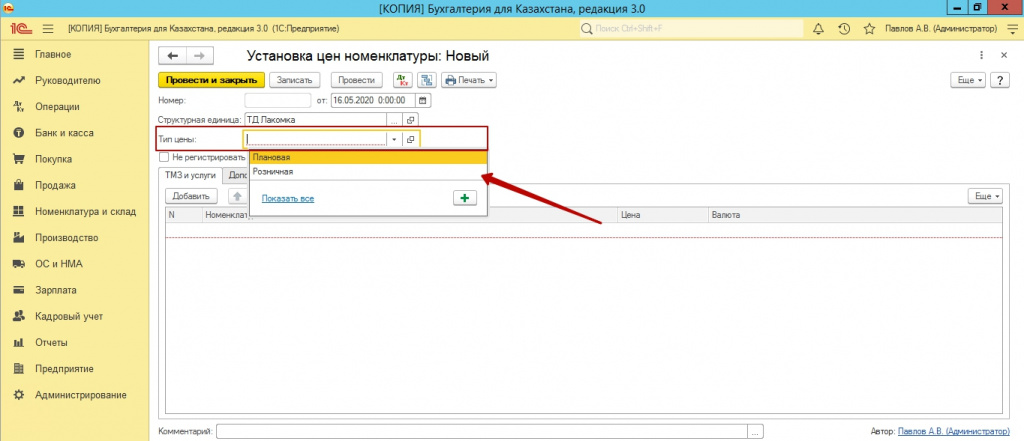Close the Установка цен form tab
Screen dimensions: 1024x441
point(1004,56)
